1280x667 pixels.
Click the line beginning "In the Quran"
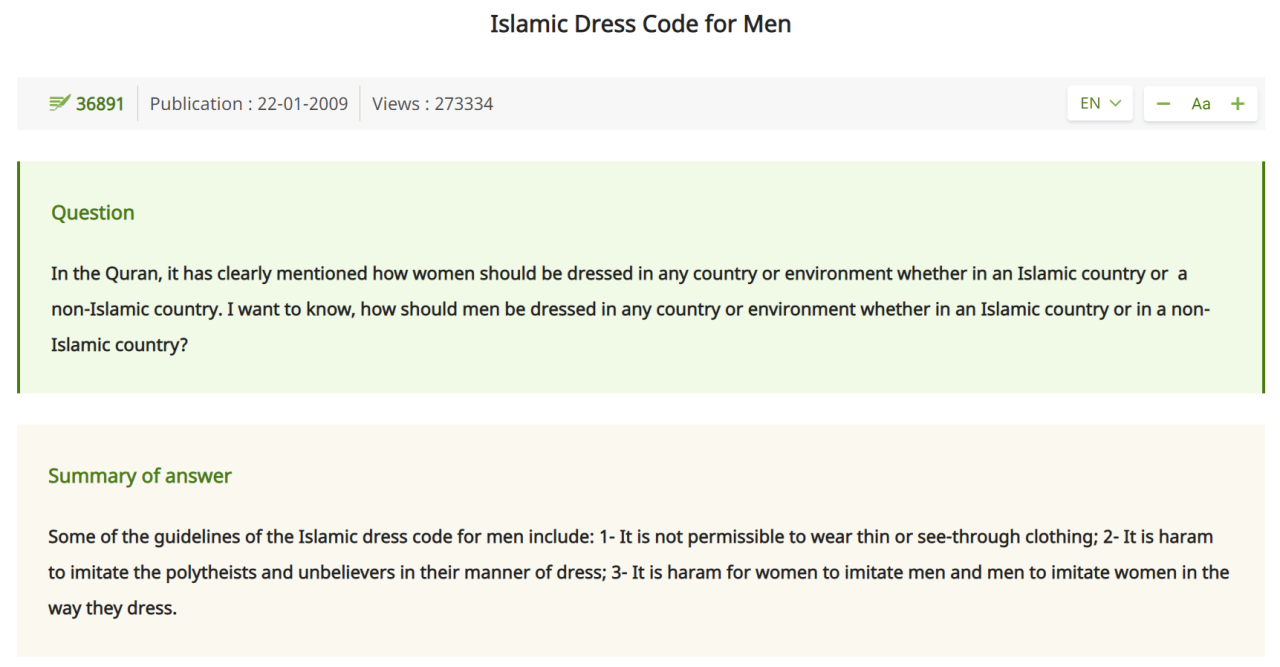point(619,273)
